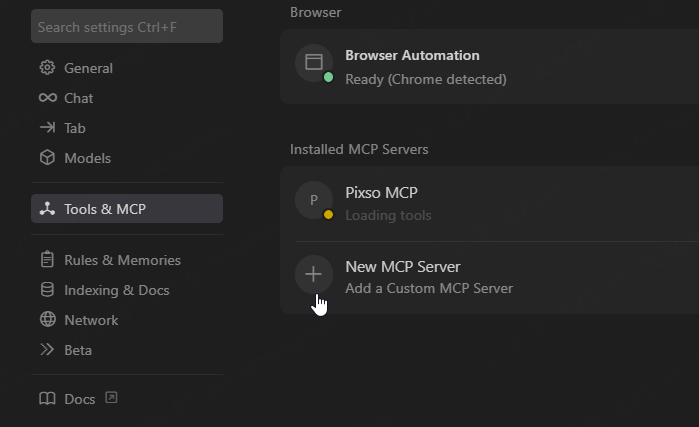Click Add a Custom MCP Server text
This screenshot has width=699, height=427.
[x=429, y=289]
